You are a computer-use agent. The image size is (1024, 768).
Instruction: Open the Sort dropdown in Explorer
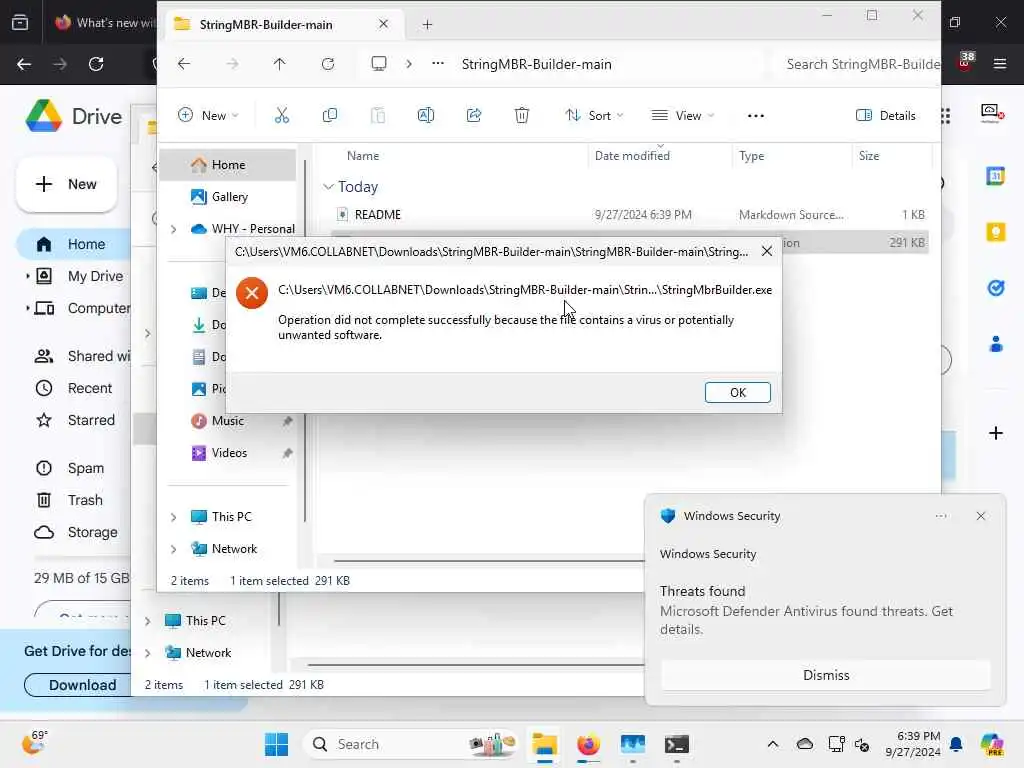(594, 116)
